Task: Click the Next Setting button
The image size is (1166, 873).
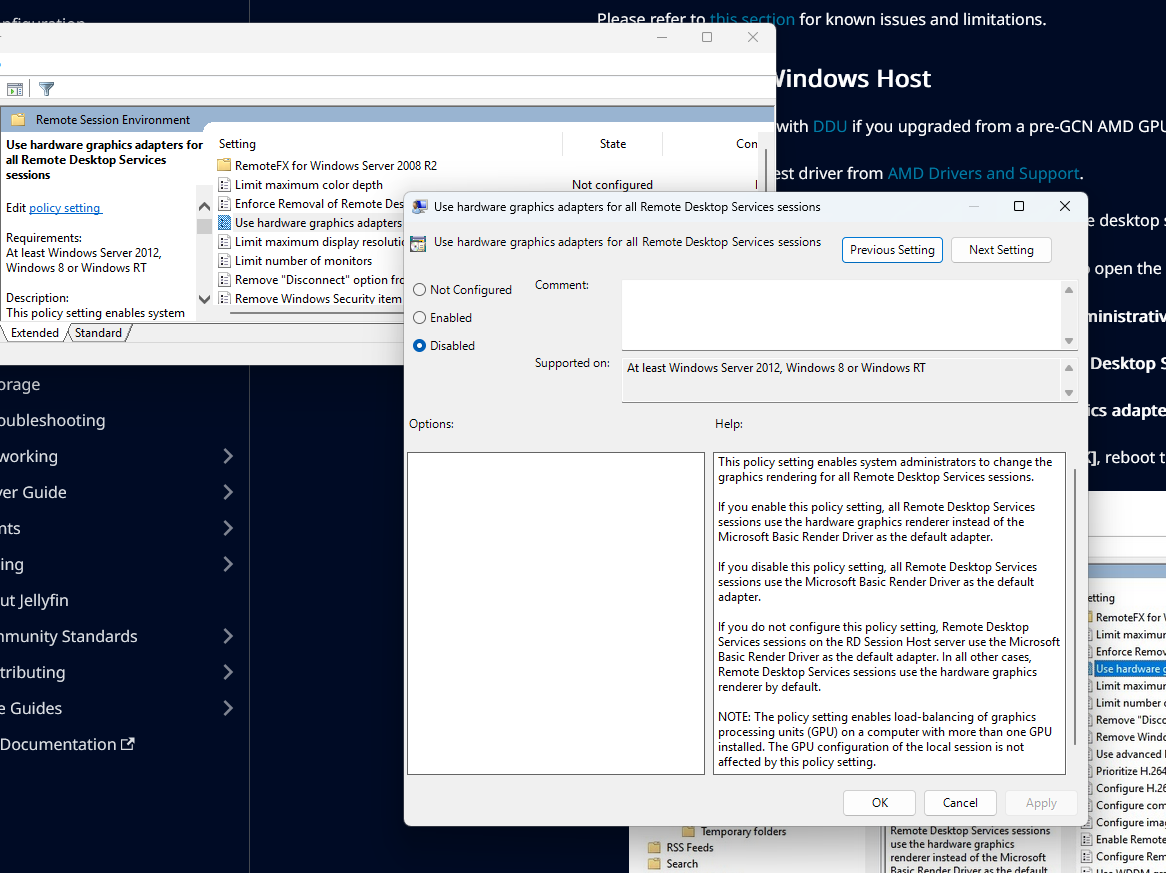Action: coord(1000,250)
